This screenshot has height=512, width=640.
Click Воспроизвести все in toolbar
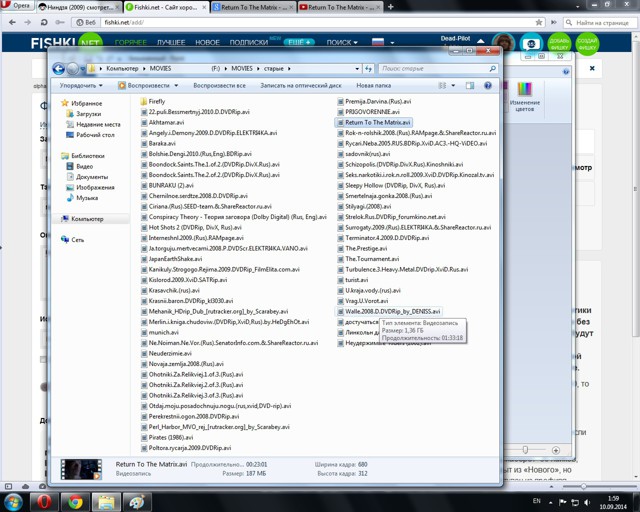220,86
